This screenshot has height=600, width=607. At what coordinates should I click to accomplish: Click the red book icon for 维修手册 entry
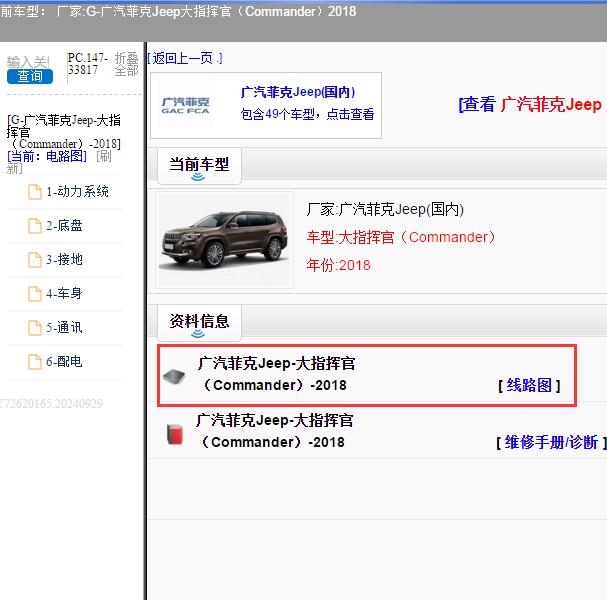click(175, 434)
